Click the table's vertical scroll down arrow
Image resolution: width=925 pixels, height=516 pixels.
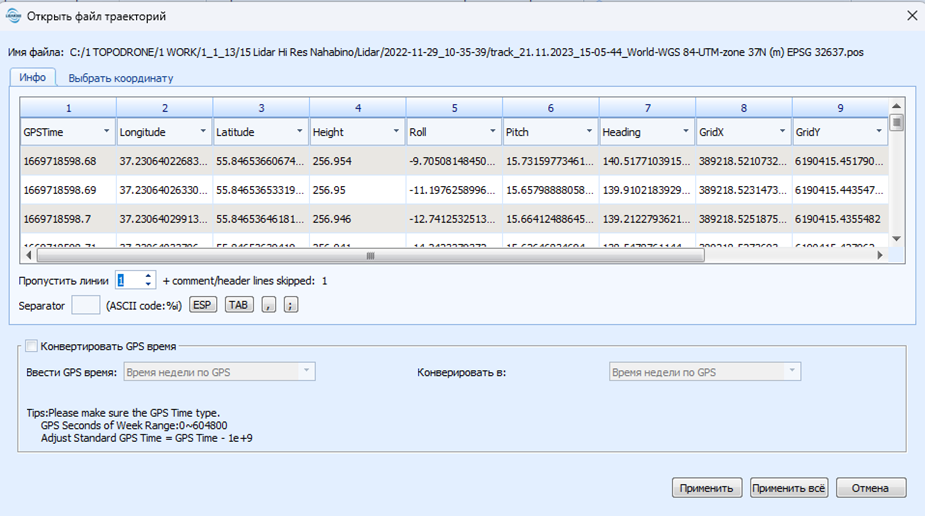pyautogui.click(x=897, y=239)
